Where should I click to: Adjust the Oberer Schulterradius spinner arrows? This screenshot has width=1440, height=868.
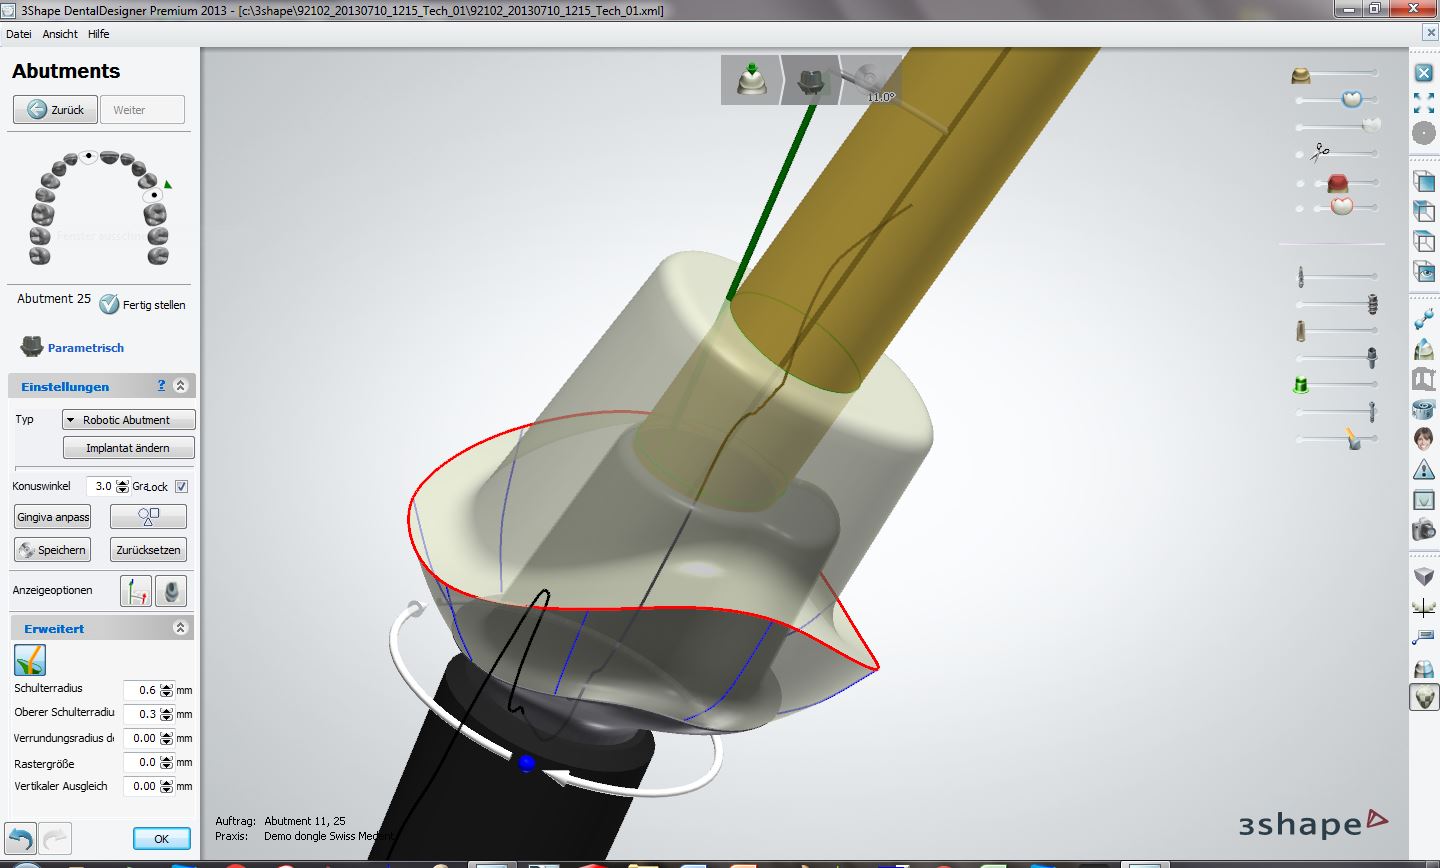pyautogui.click(x=167, y=714)
